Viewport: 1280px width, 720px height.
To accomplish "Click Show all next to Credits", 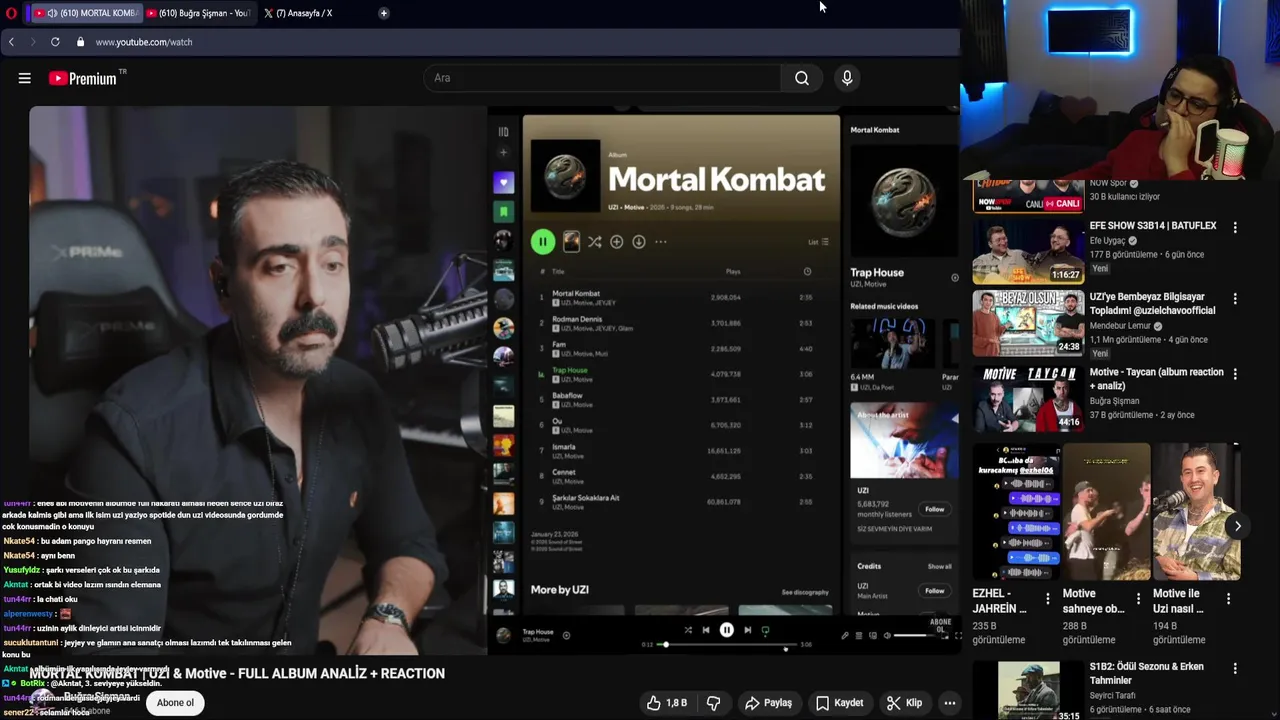I will pyautogui.click(x=940, y=566).
